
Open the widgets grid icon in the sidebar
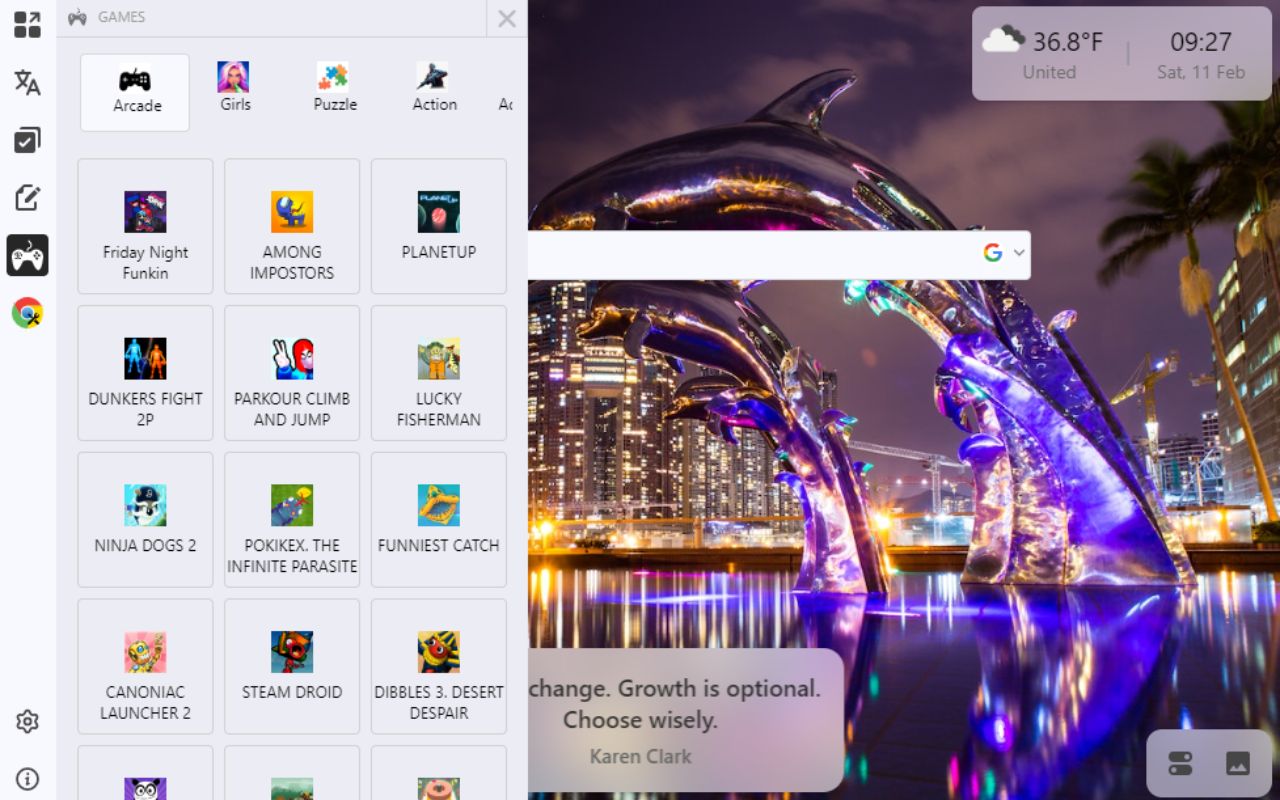tap(27, 24)
